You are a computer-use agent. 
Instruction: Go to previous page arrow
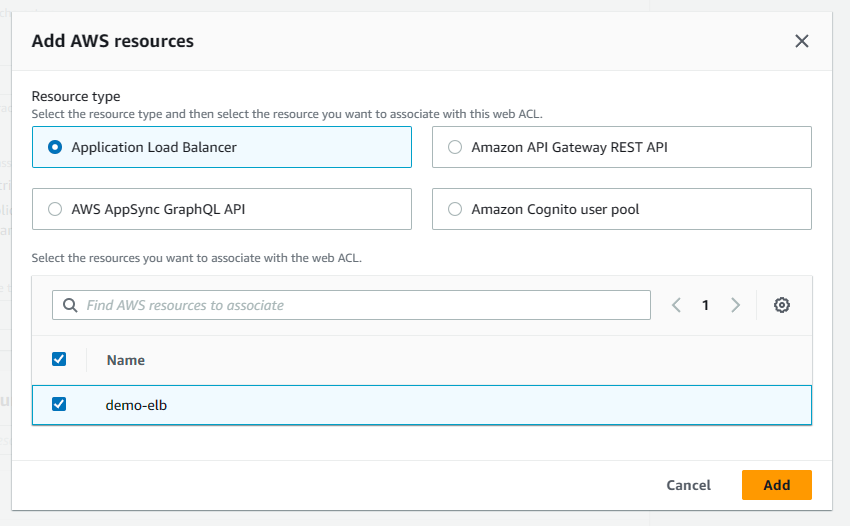(x=676, y=305)
